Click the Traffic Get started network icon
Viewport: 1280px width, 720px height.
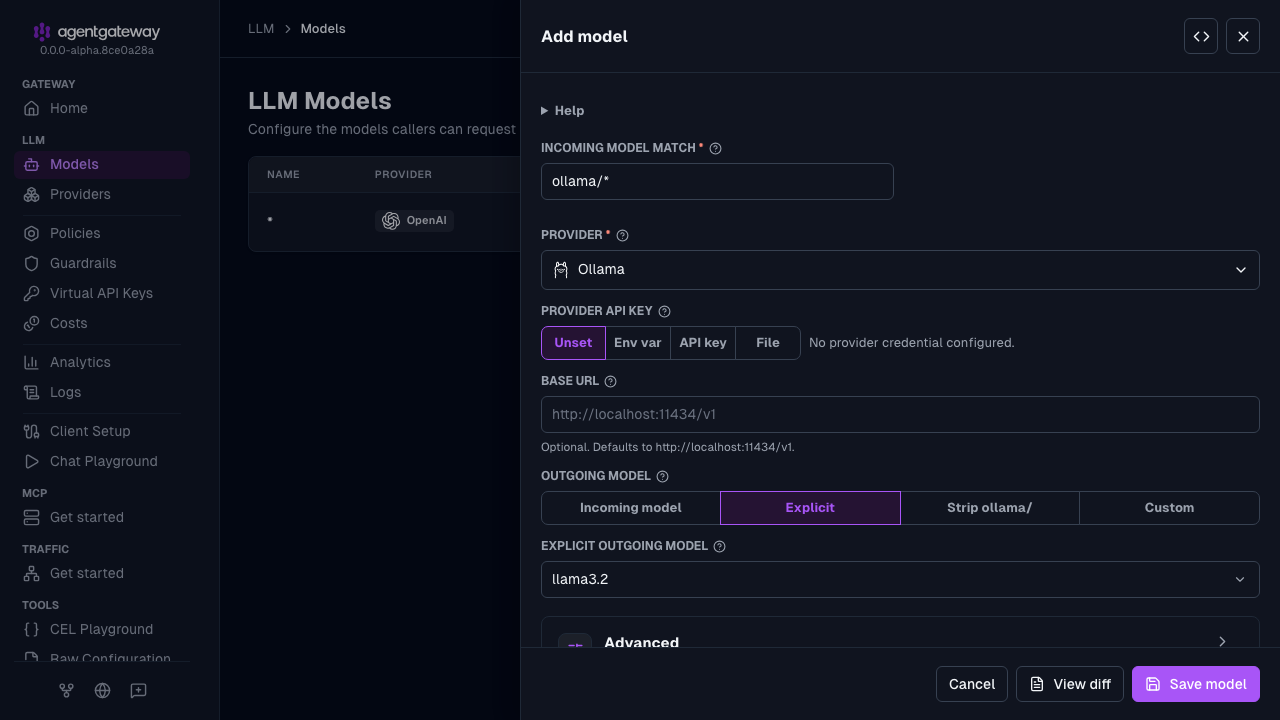tap(32, 573)
